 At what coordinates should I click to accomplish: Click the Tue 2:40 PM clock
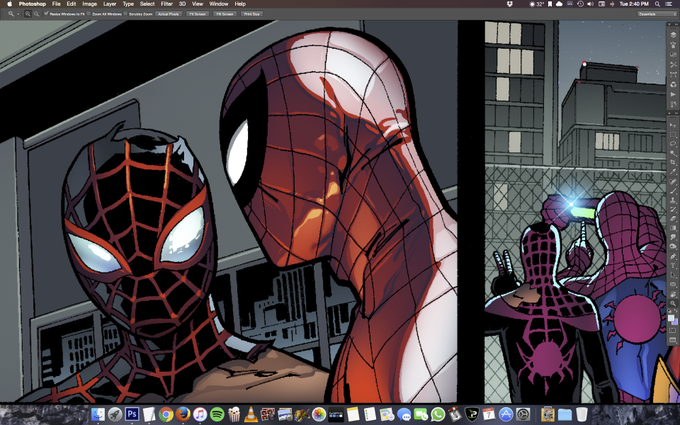pyautogui.click(x=634, y=4)
